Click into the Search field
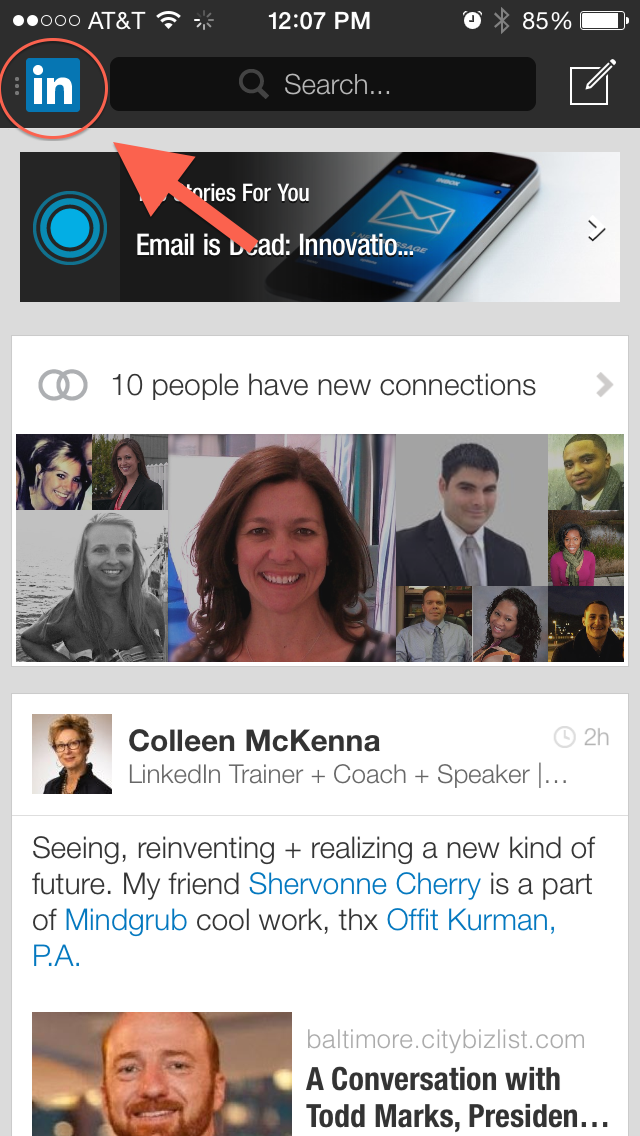 coord(323,85)
